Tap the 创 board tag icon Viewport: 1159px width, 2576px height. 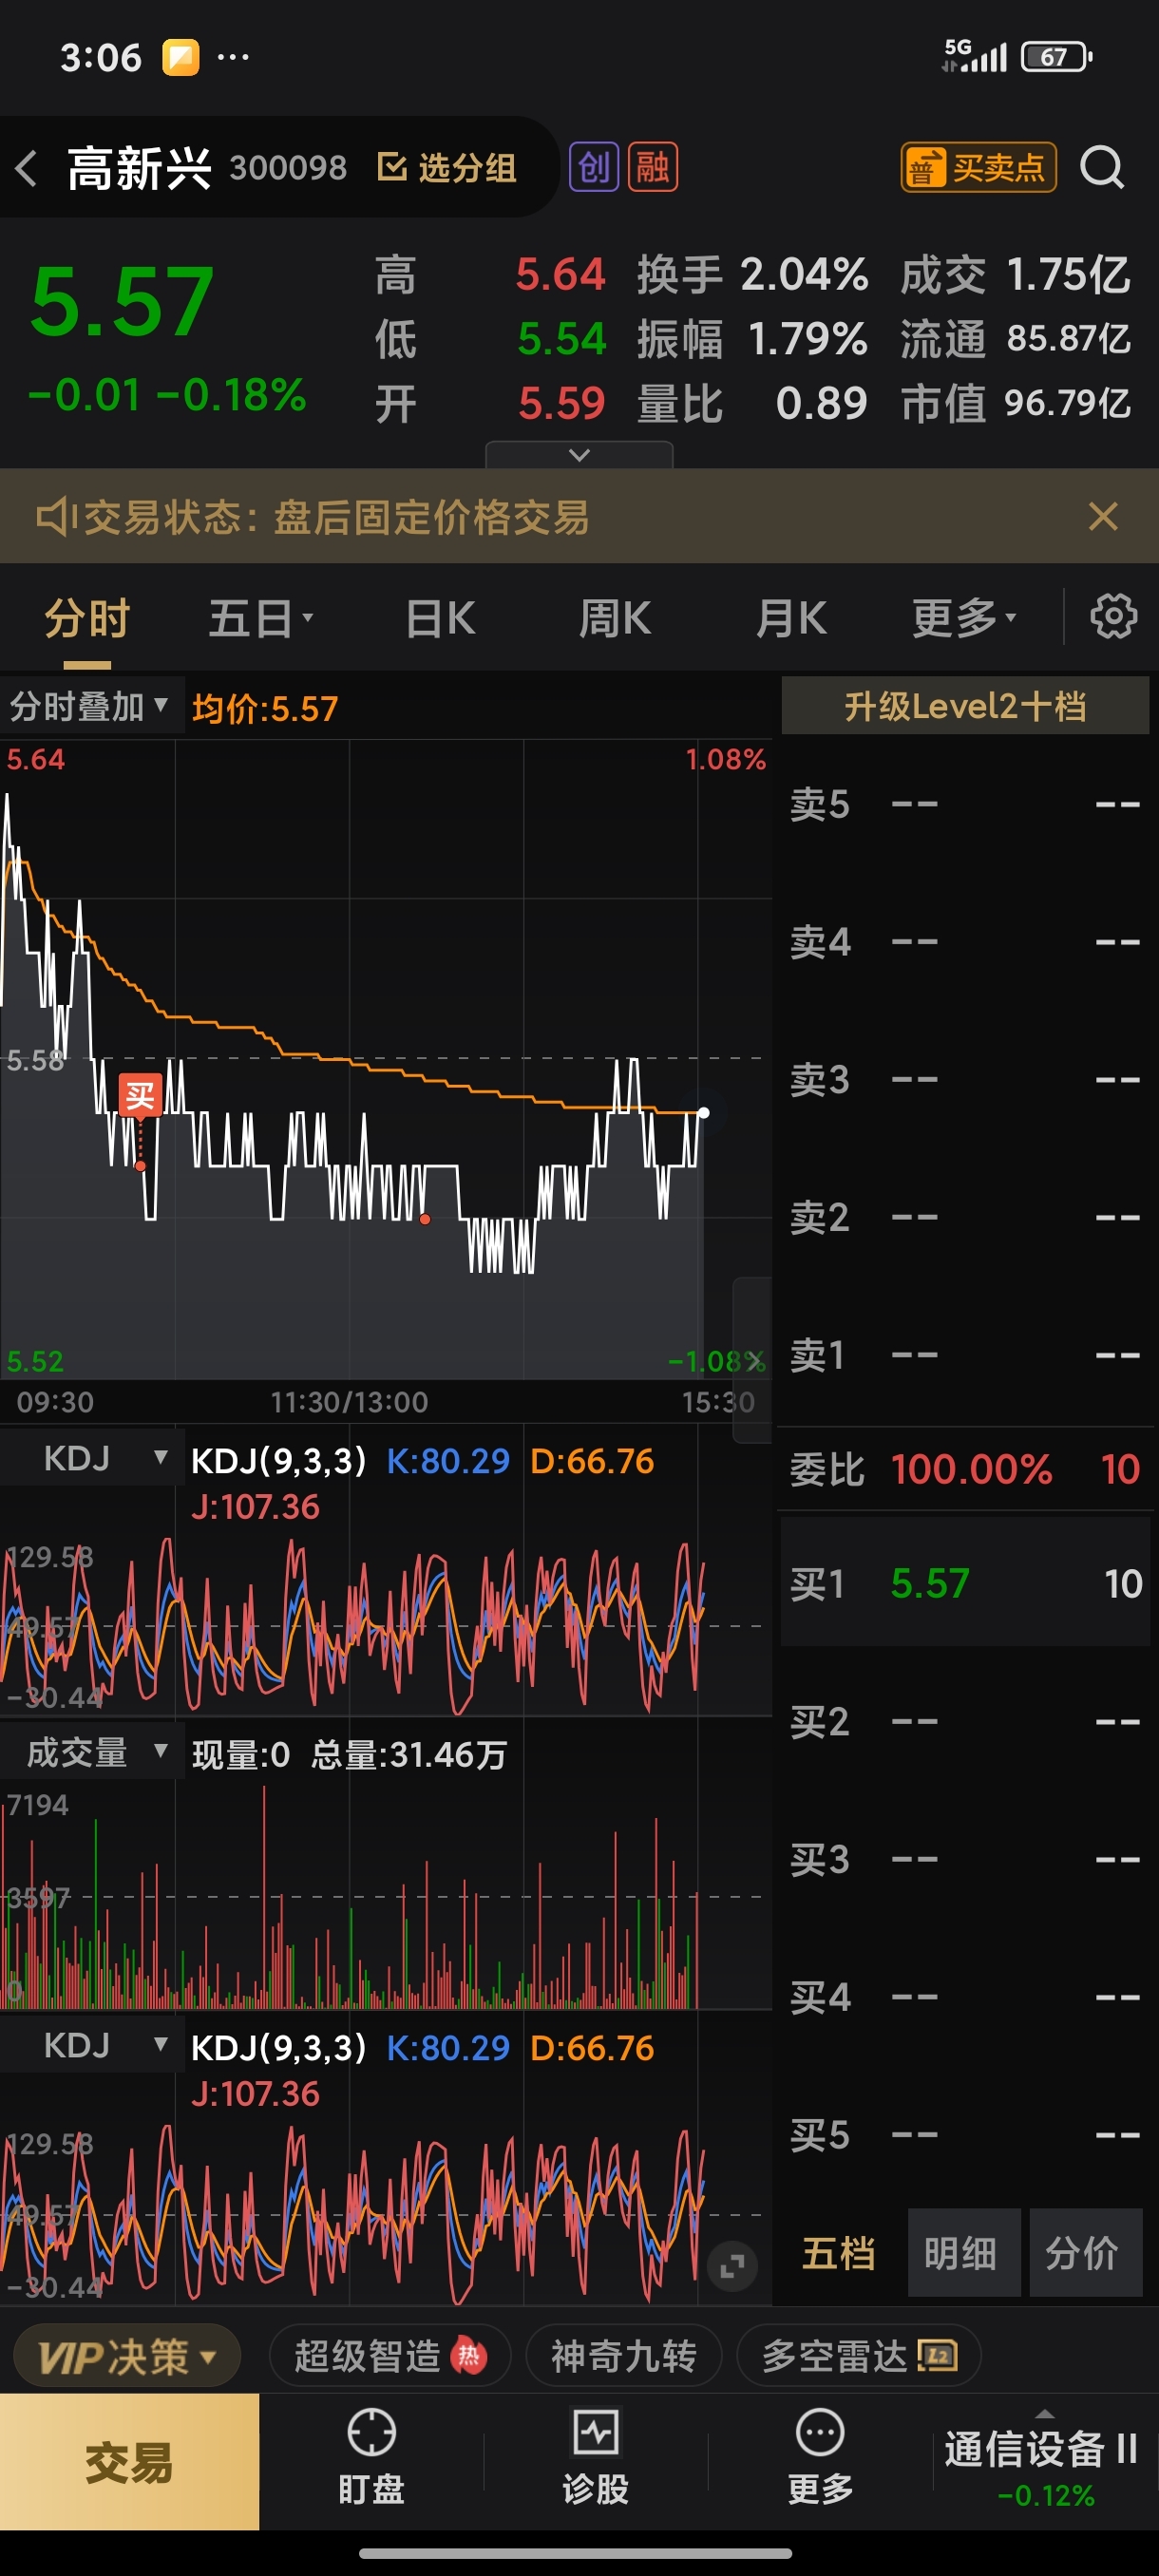pyautogui.click(x=594, y=167)
